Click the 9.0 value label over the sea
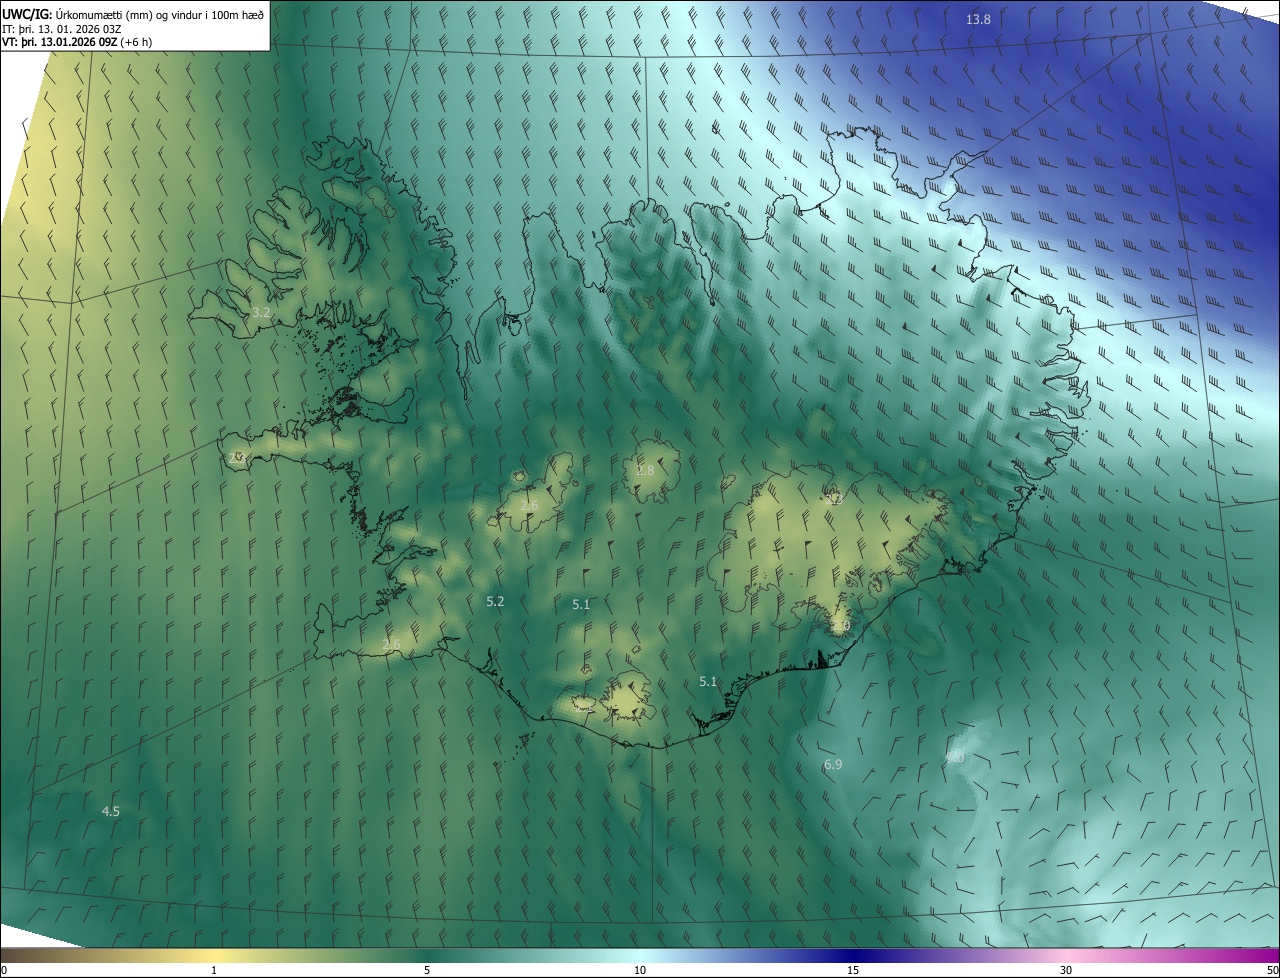 (955, 758)
